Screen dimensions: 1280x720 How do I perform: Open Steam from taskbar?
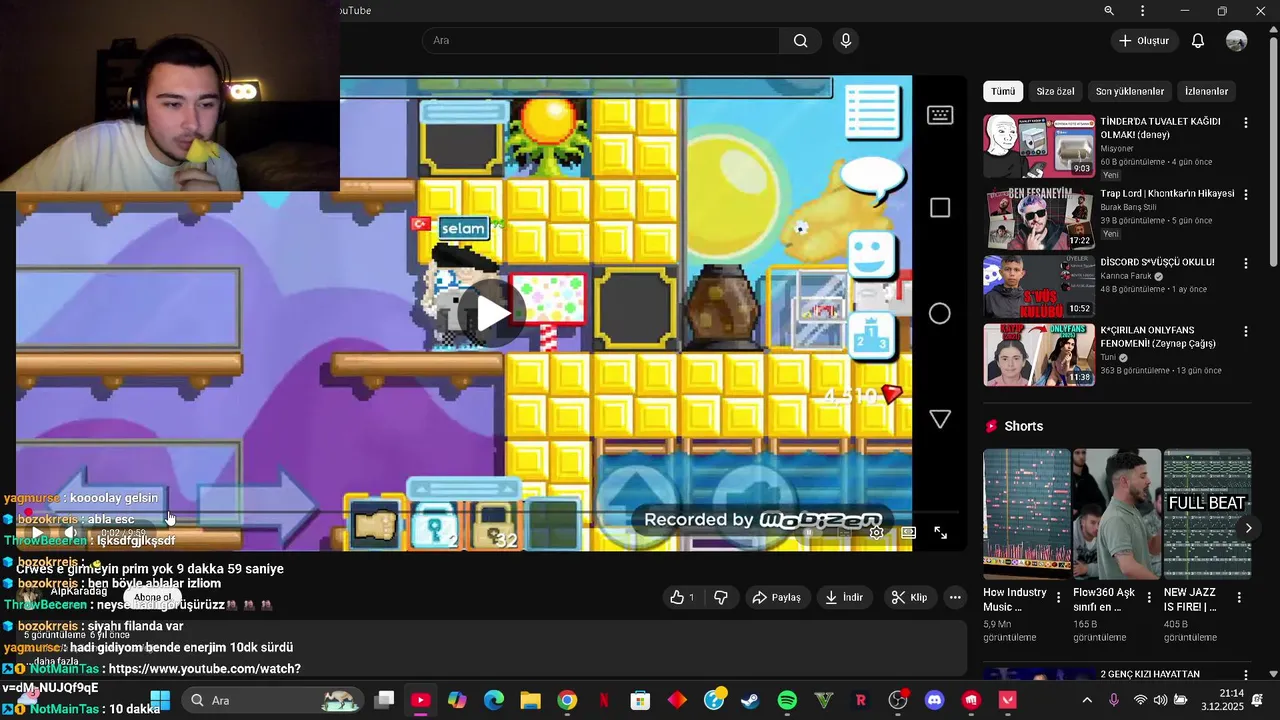click(x=750, y=700)
